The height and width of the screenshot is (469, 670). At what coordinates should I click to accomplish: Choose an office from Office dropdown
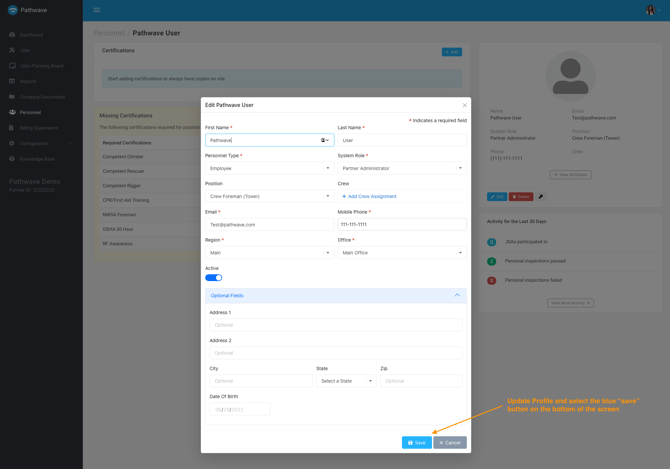point(401,253)
